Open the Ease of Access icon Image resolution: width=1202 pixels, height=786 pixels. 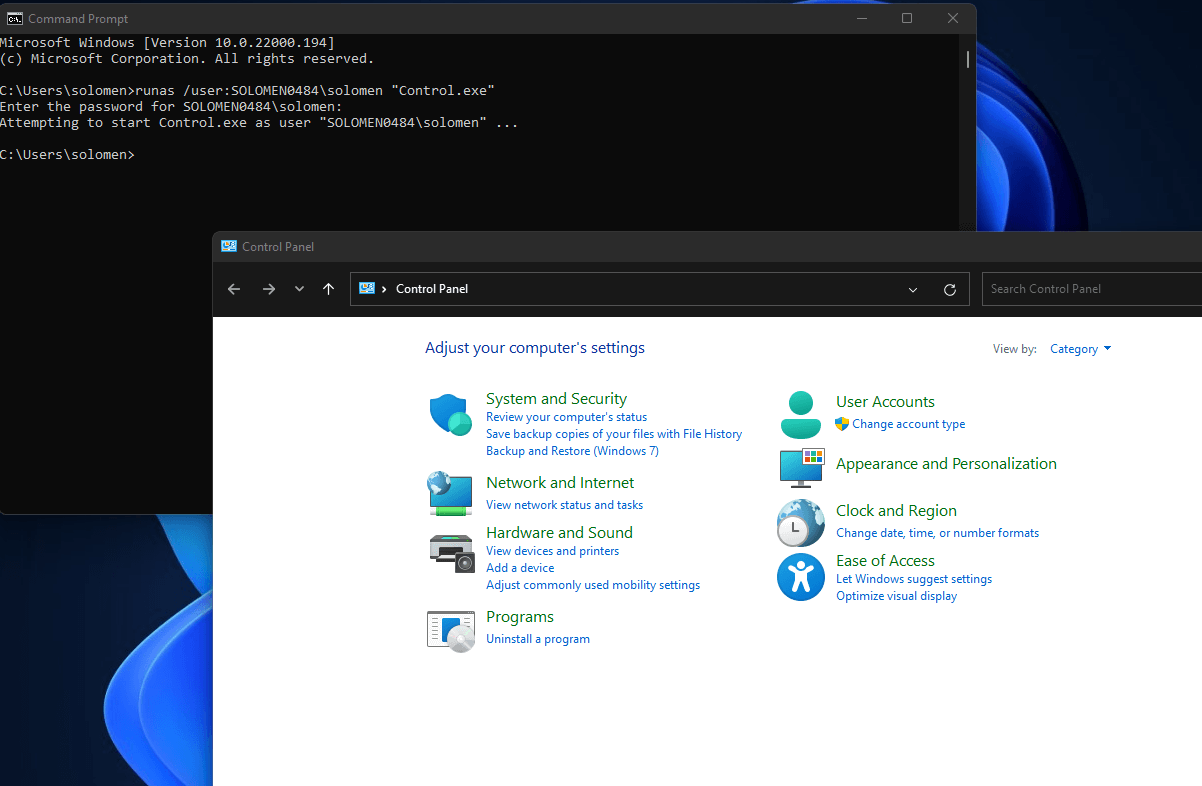(x=801, y=577)
